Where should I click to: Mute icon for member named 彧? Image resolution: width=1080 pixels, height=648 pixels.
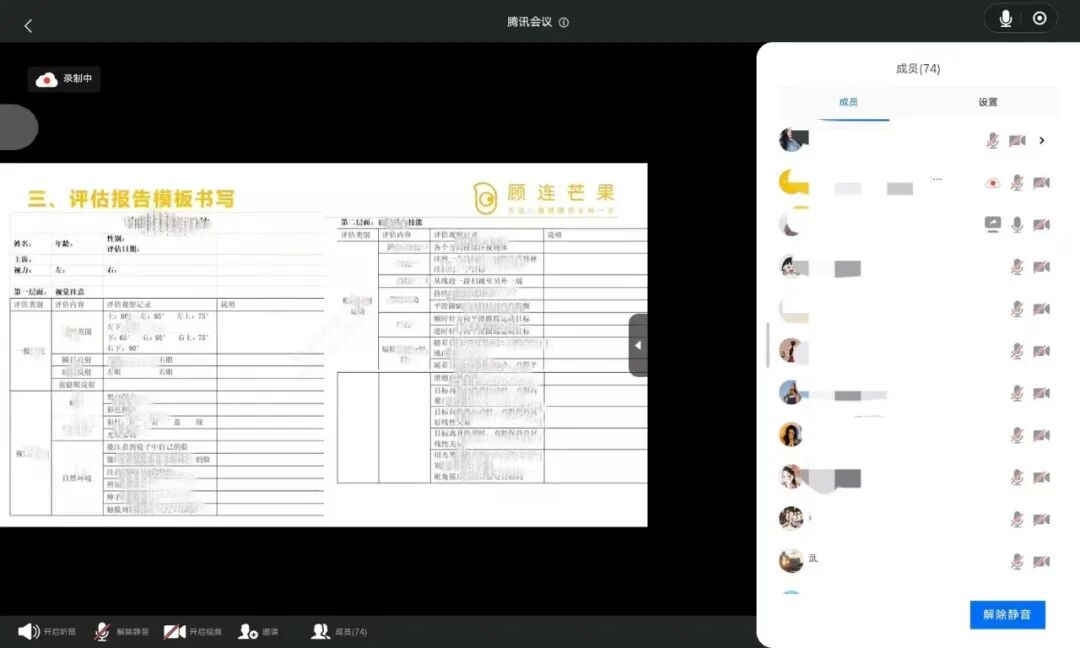(x=1017, y=561)
